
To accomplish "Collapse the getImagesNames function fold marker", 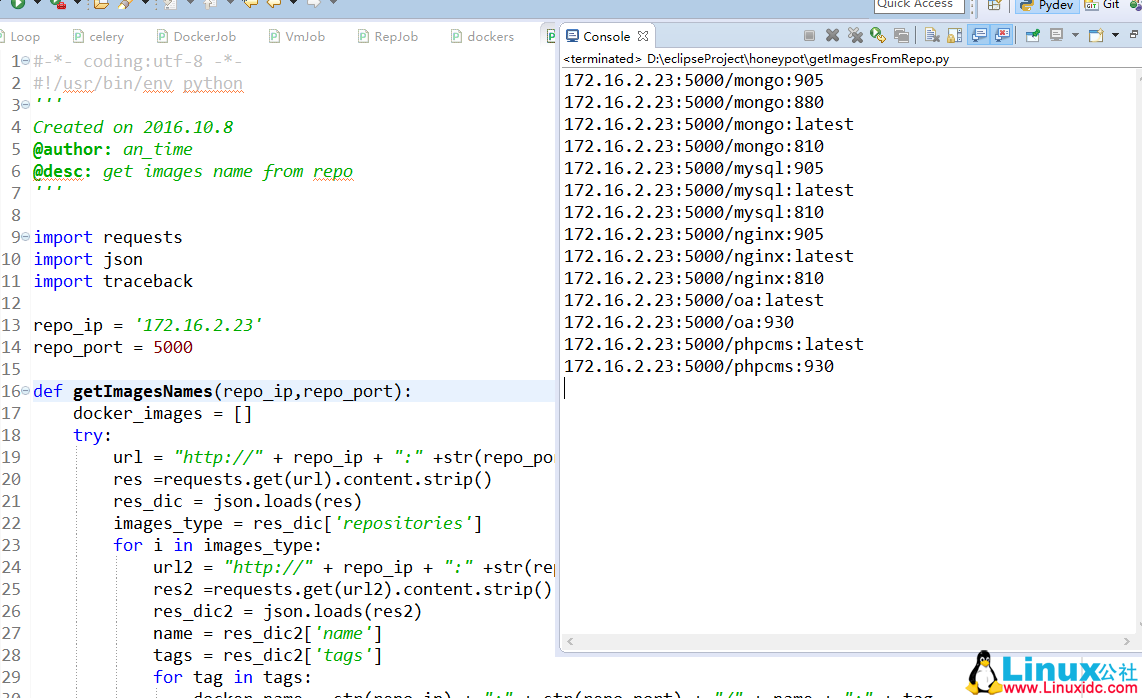I will 25,391.
